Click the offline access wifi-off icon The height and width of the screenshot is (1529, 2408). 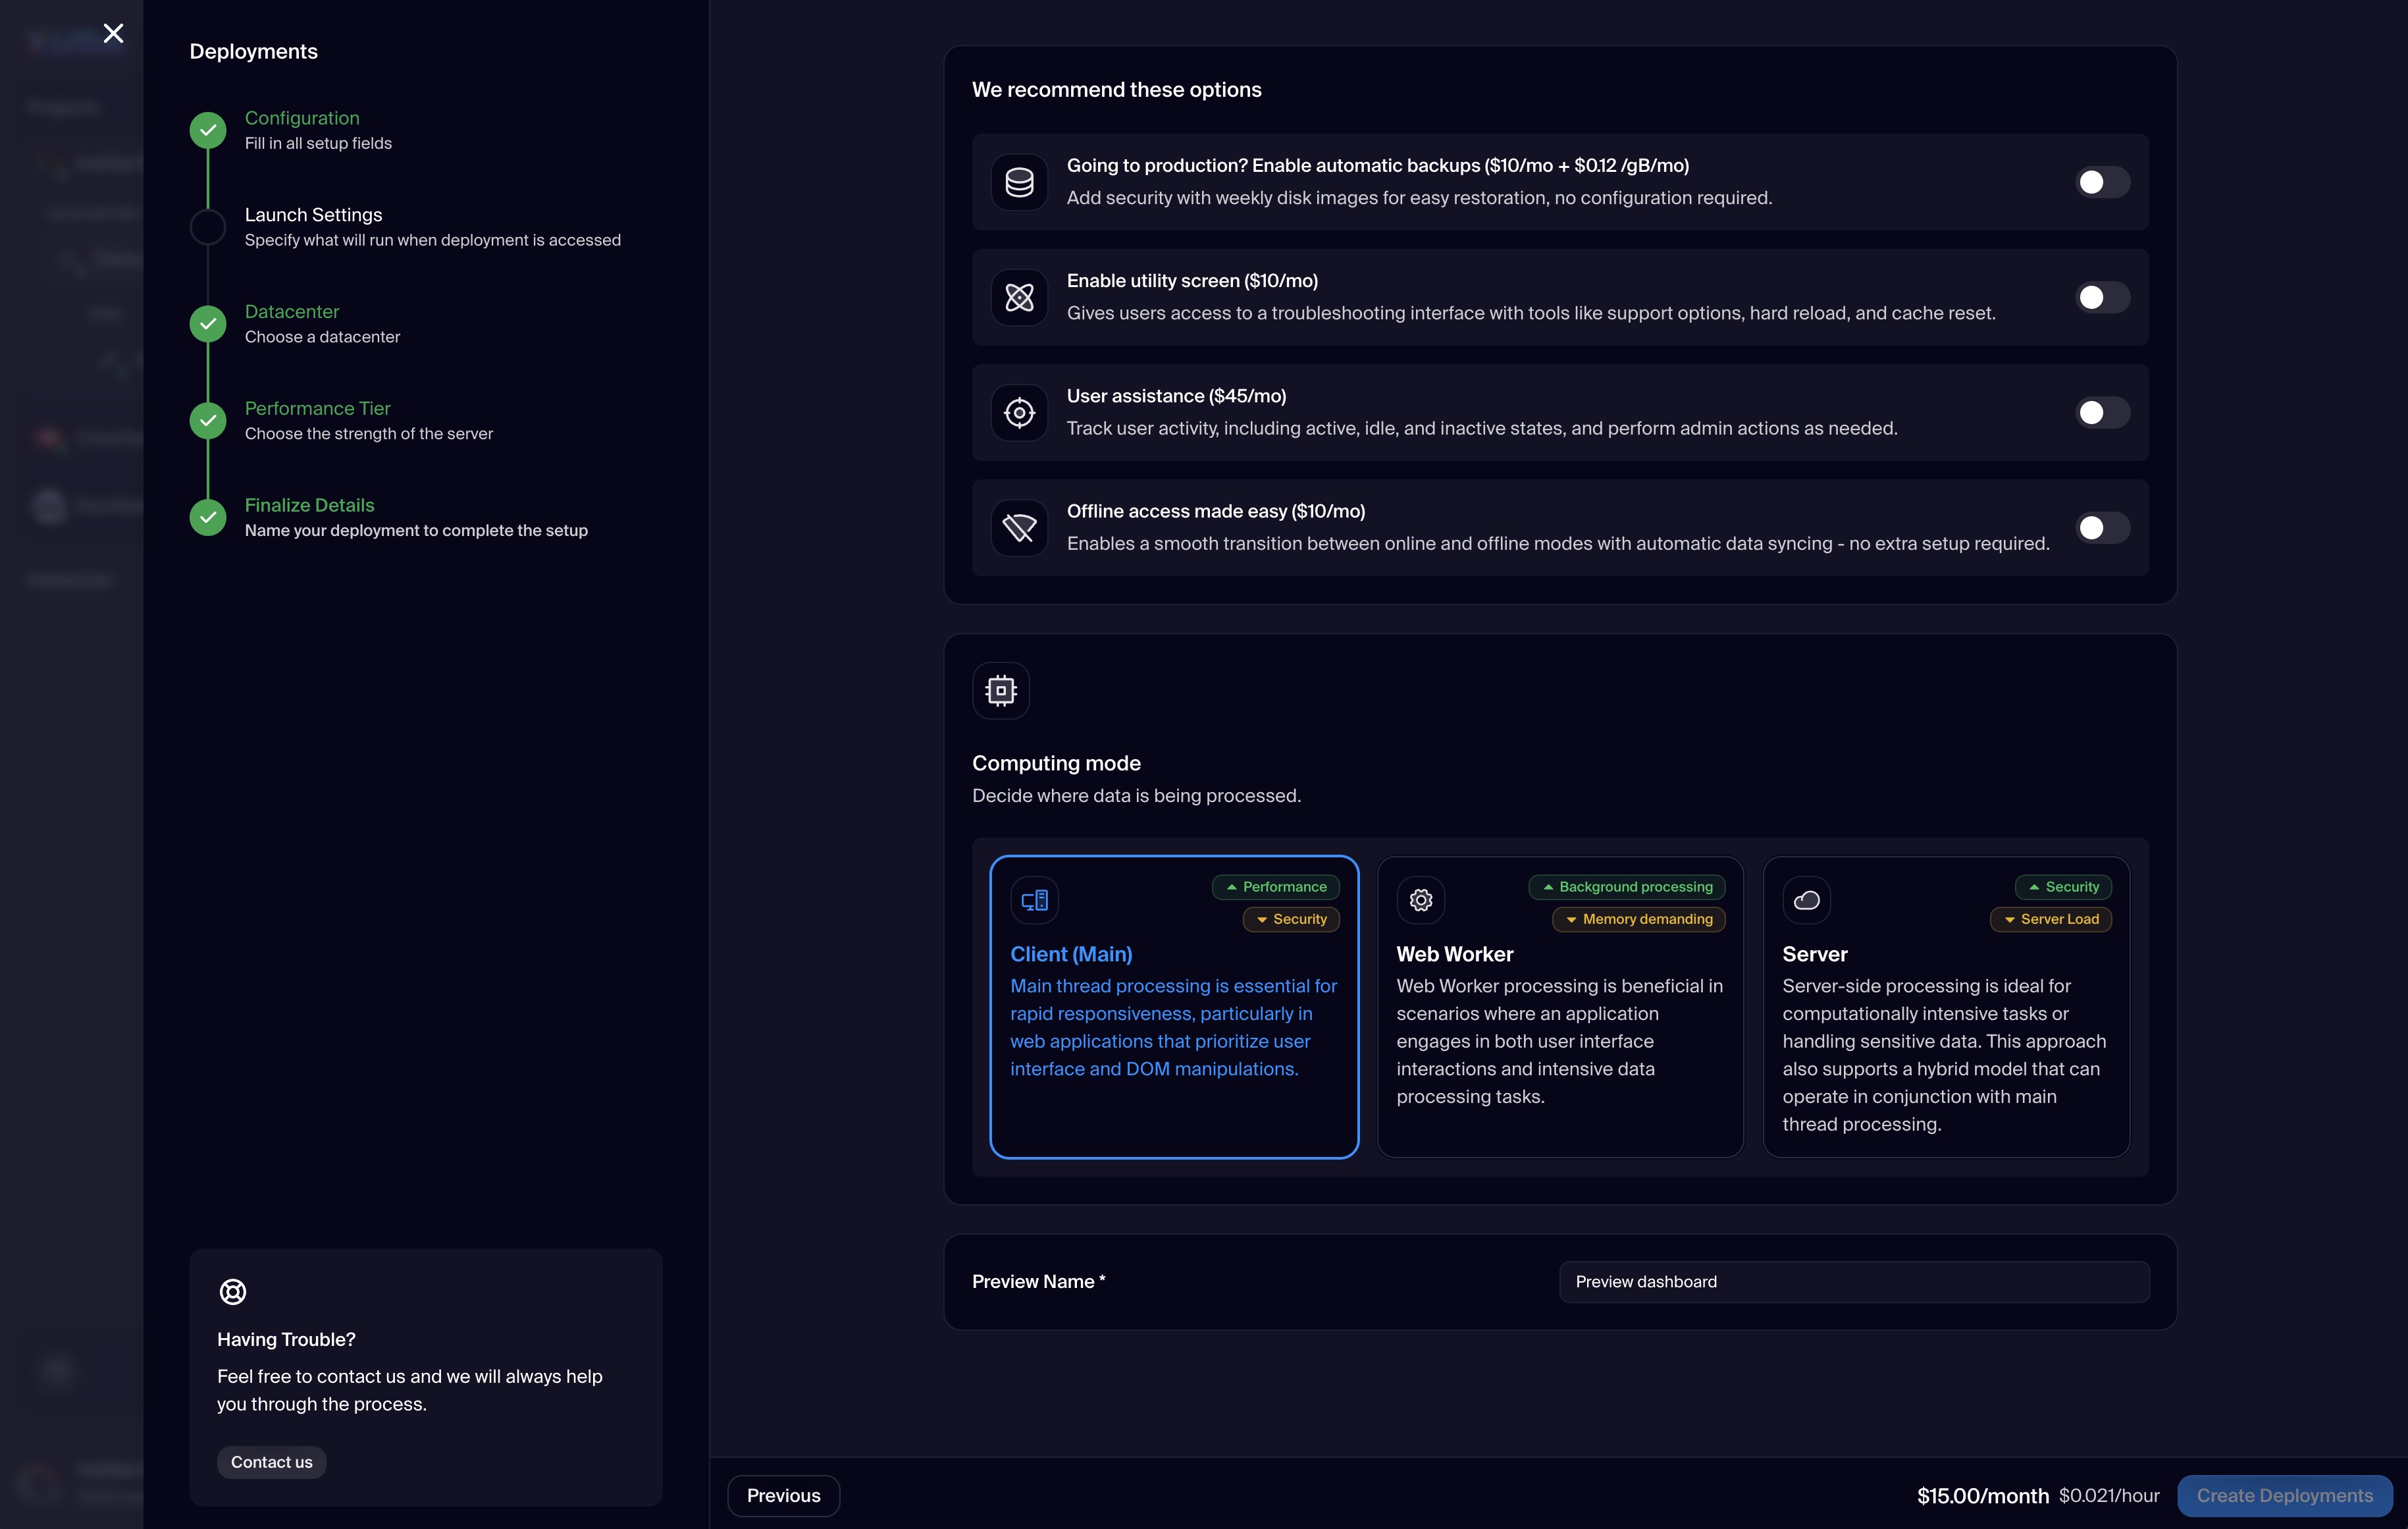tap(1019, 527)
